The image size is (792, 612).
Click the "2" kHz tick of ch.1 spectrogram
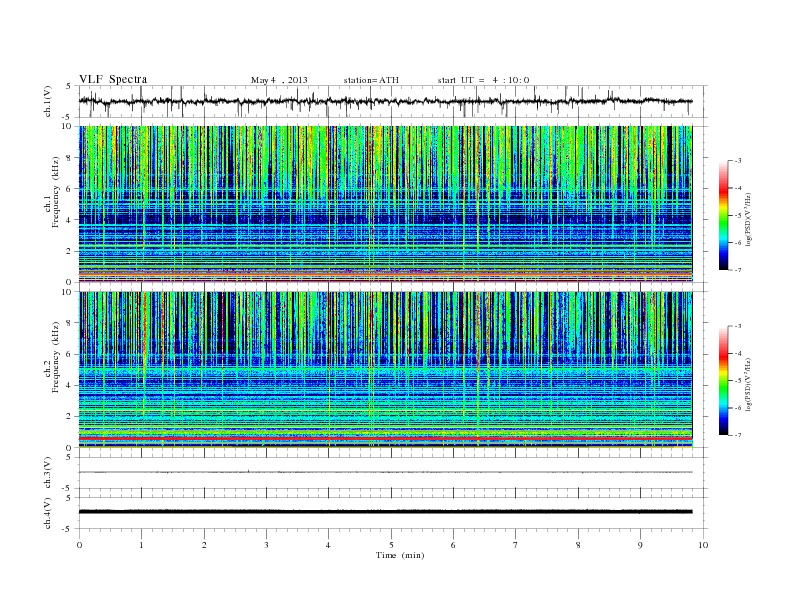point(69,251)
